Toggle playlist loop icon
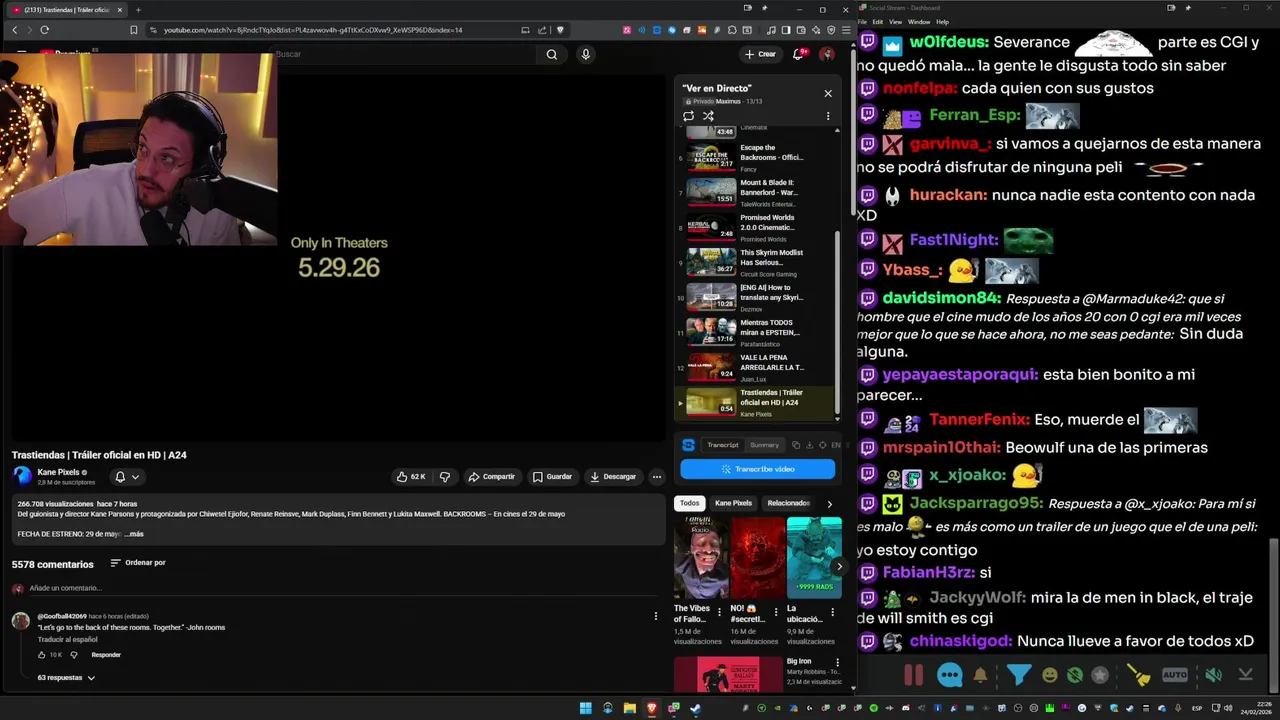The image size is (1280, 720). click(x=688, y=116)
